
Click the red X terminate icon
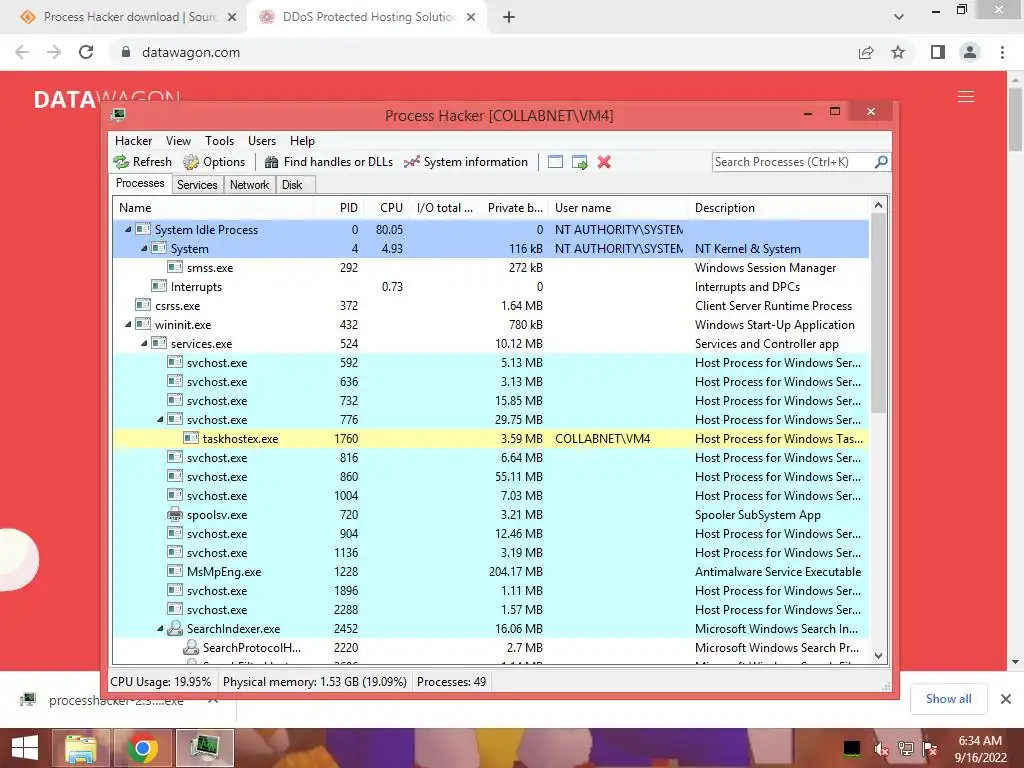[x=604, y=162]
